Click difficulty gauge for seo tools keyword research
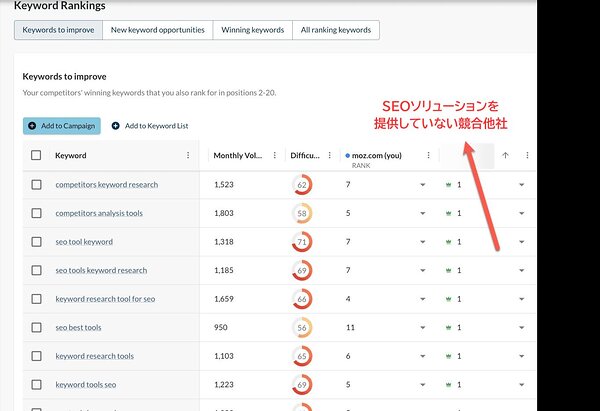Image resolution: width=600 pixels, height=411 pixels. [x=302, y=270]
